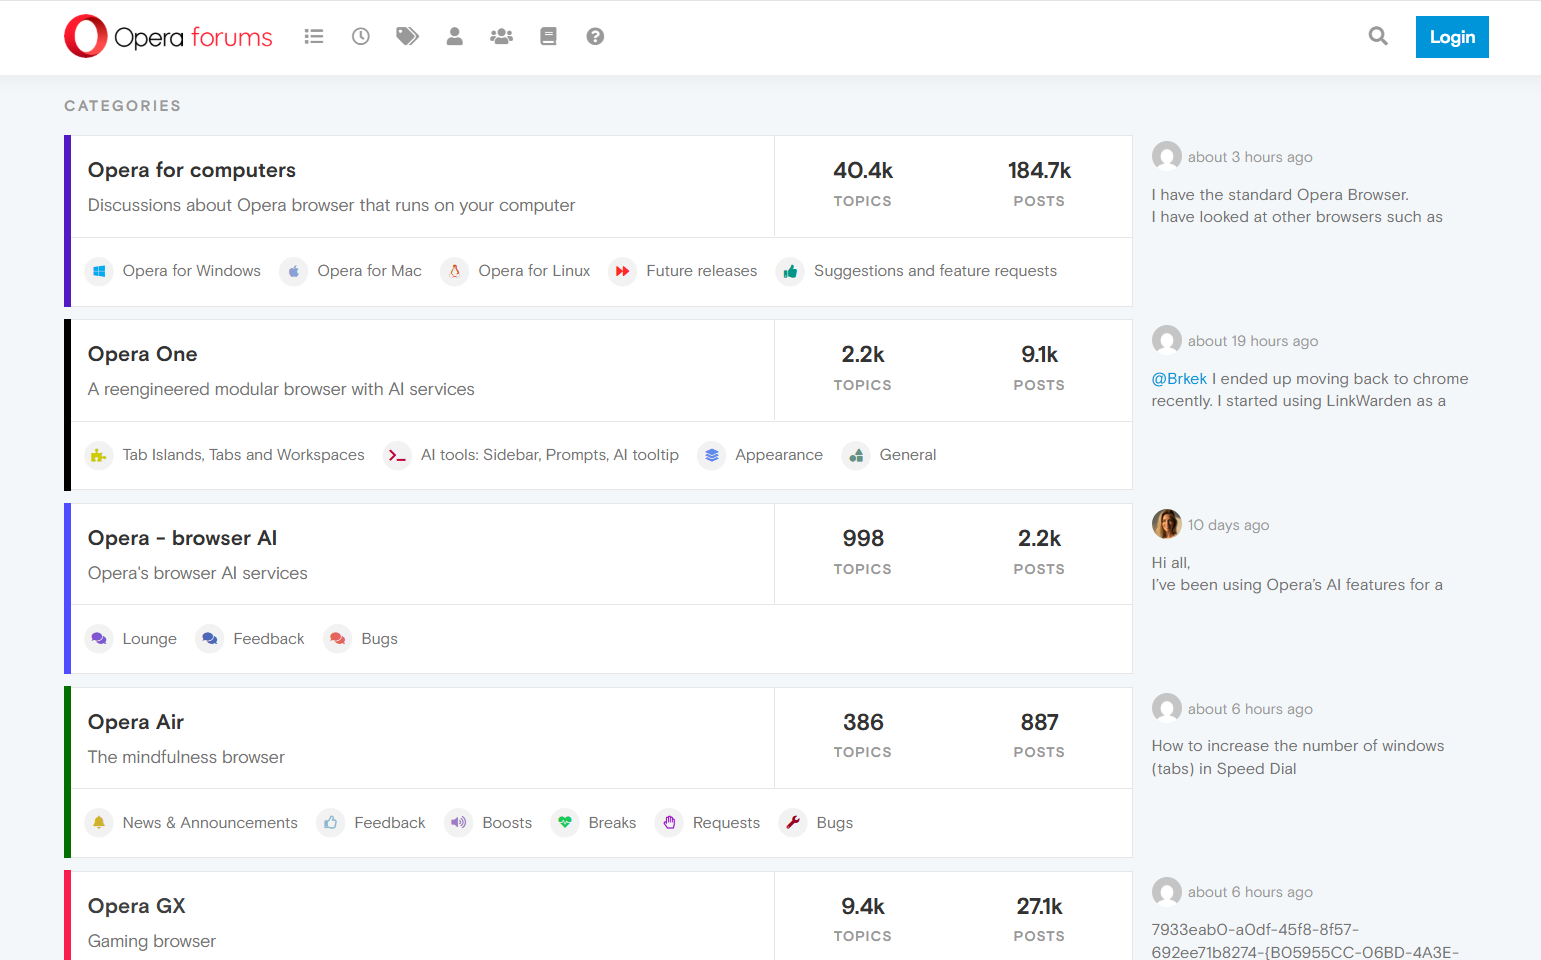Open Suggestions and feature requests subcategory
Screen dimensions: 1541x960
tap(935, 271)
